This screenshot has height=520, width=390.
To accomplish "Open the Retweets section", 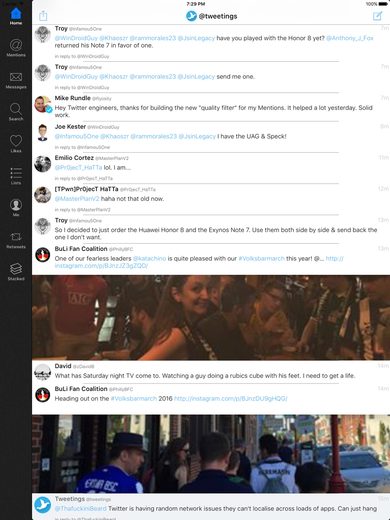I will pyautogui.click(x=16, y=240).
